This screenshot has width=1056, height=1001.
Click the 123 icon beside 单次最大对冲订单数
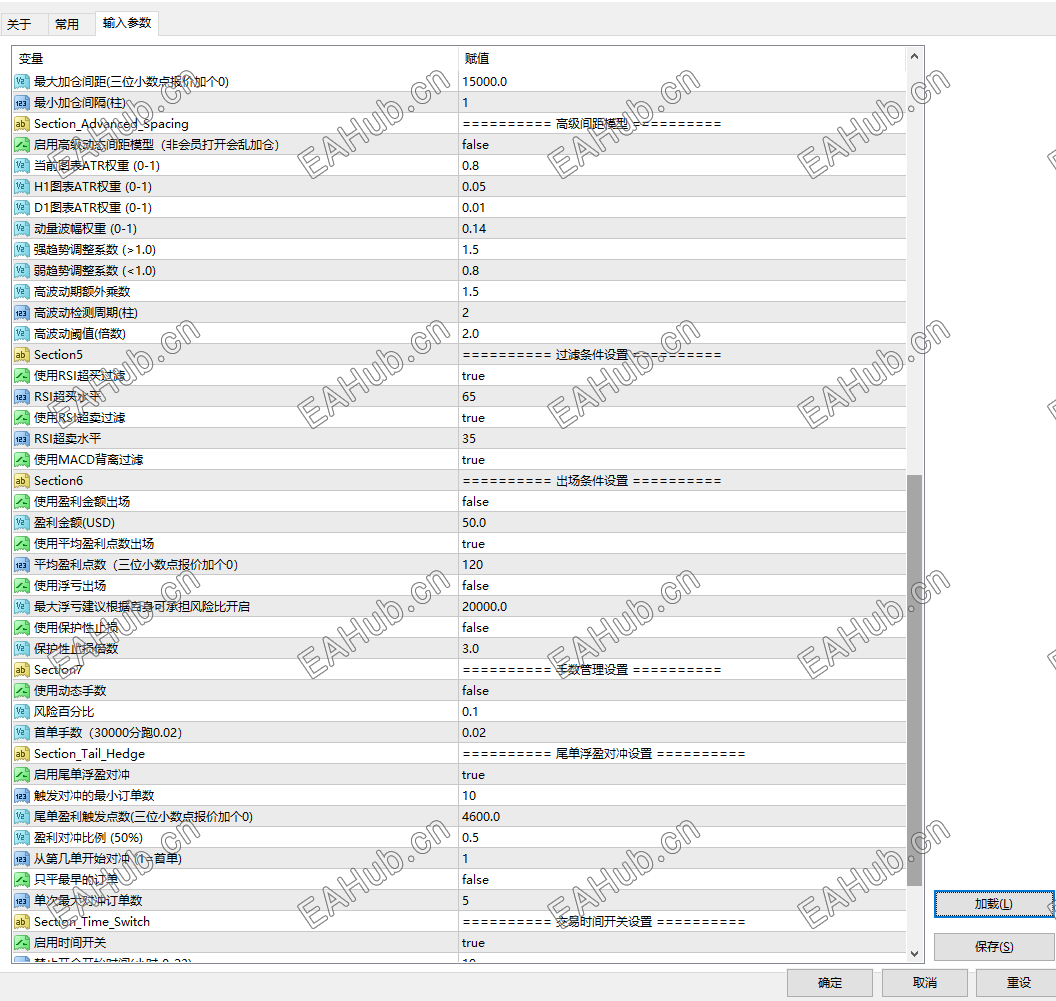click(20, 900)
